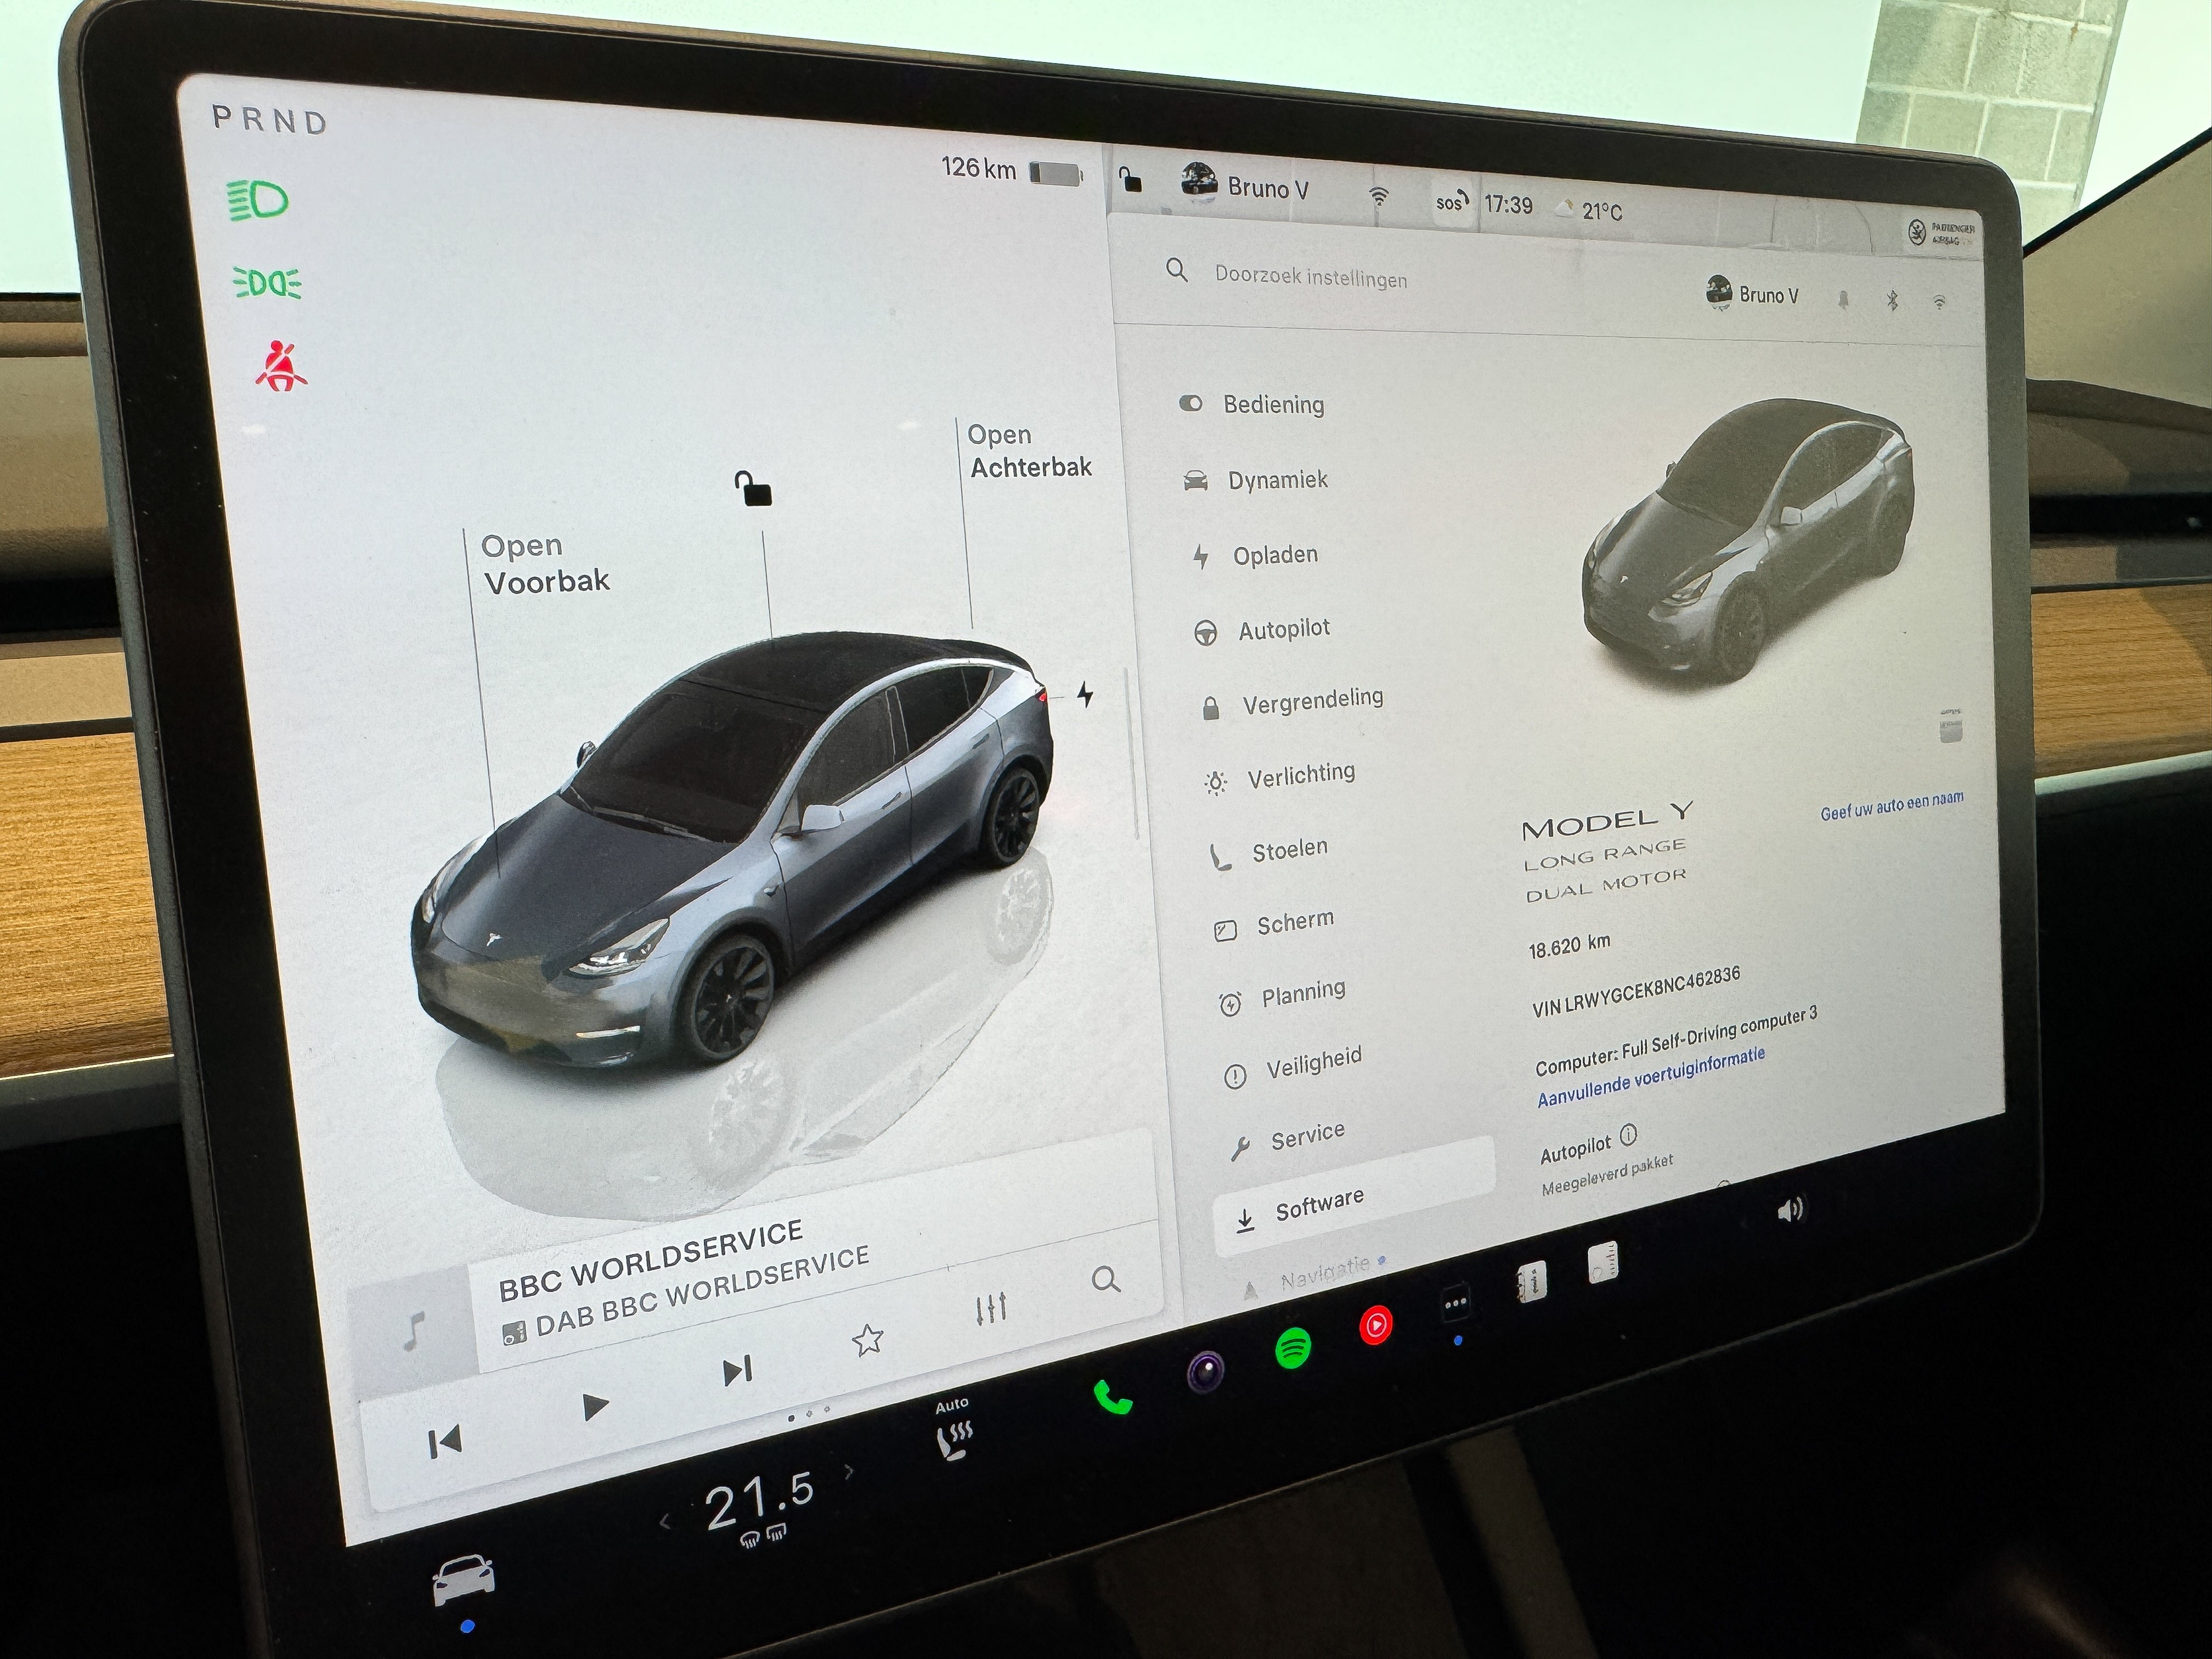Open the dashcam camera app

pyautogui.click(x=1205, y=1371)
